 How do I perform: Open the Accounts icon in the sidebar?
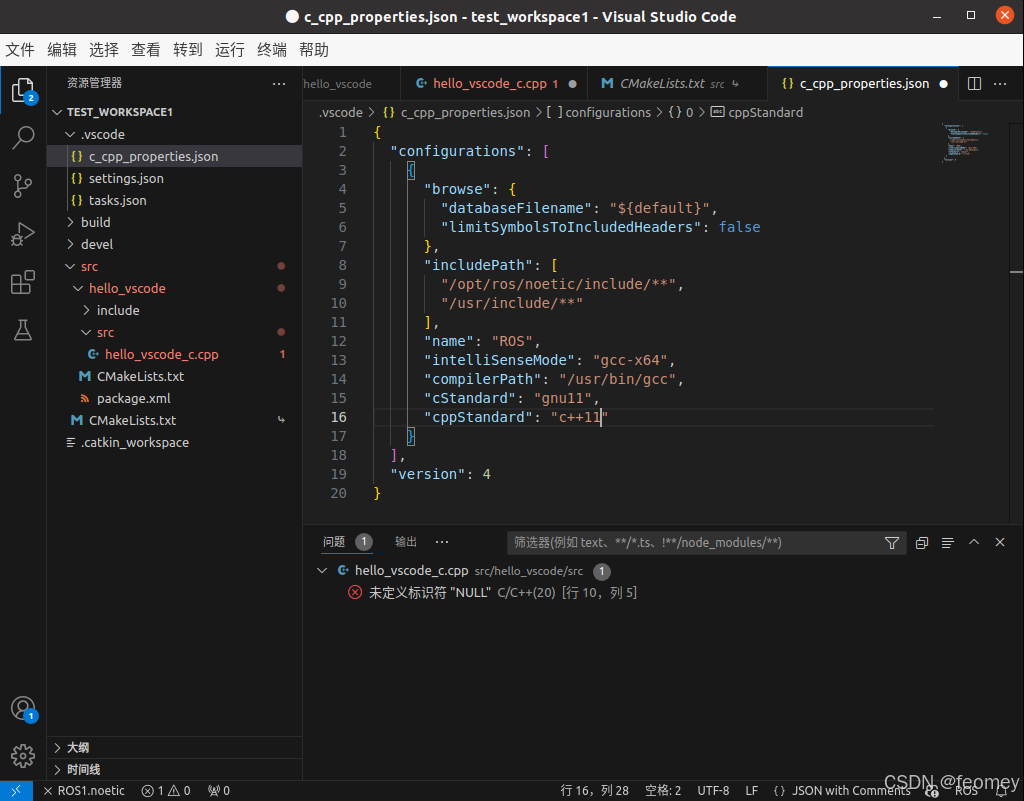23,709
